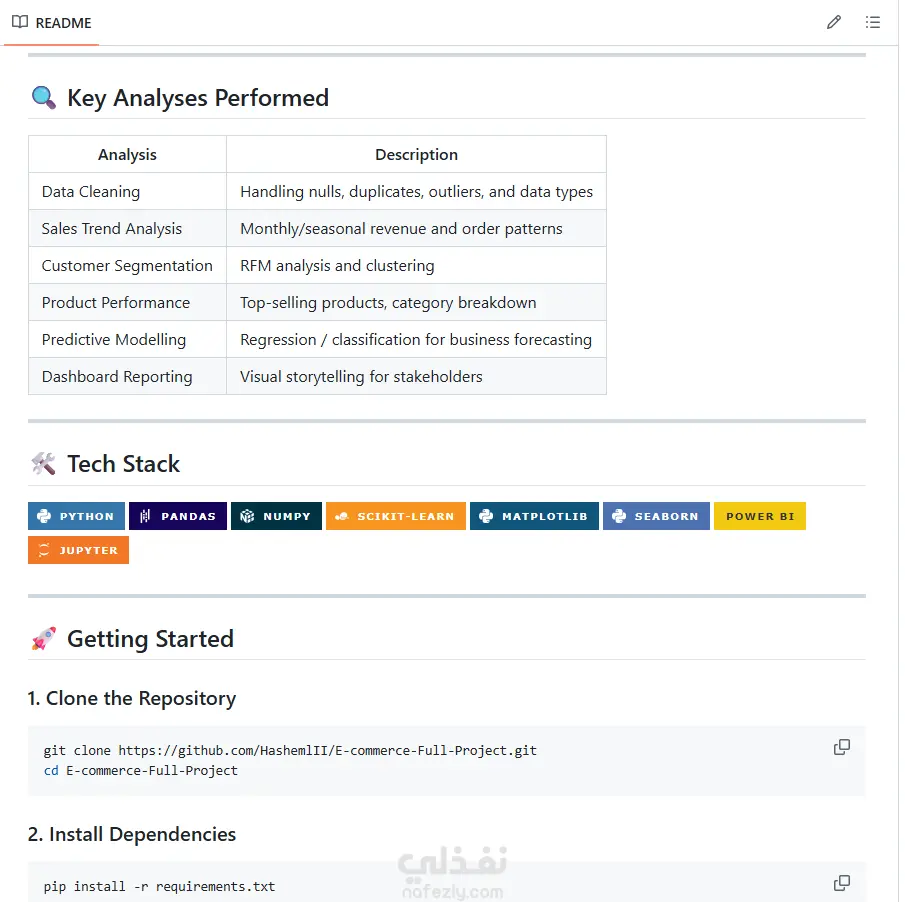Click the Key Analyses Performed heading

tap(198, 98)
